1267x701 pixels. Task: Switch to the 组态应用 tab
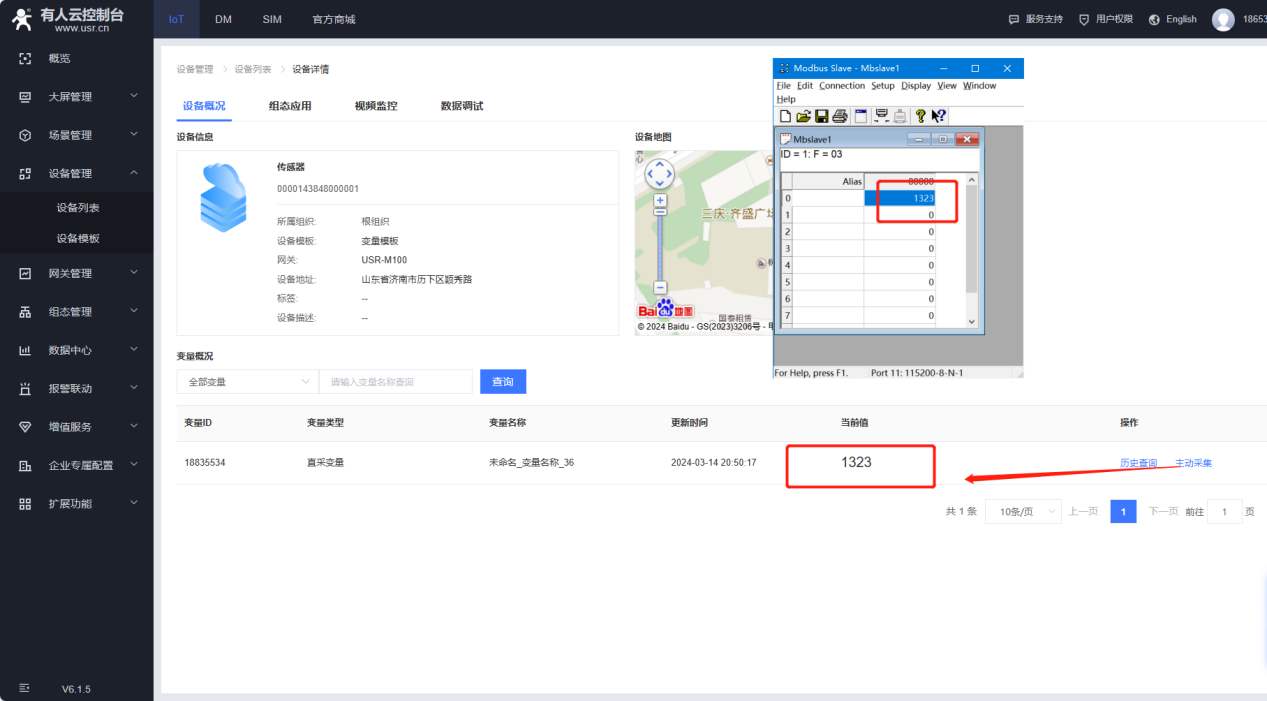pyautogui.click(x=290, y=106)
